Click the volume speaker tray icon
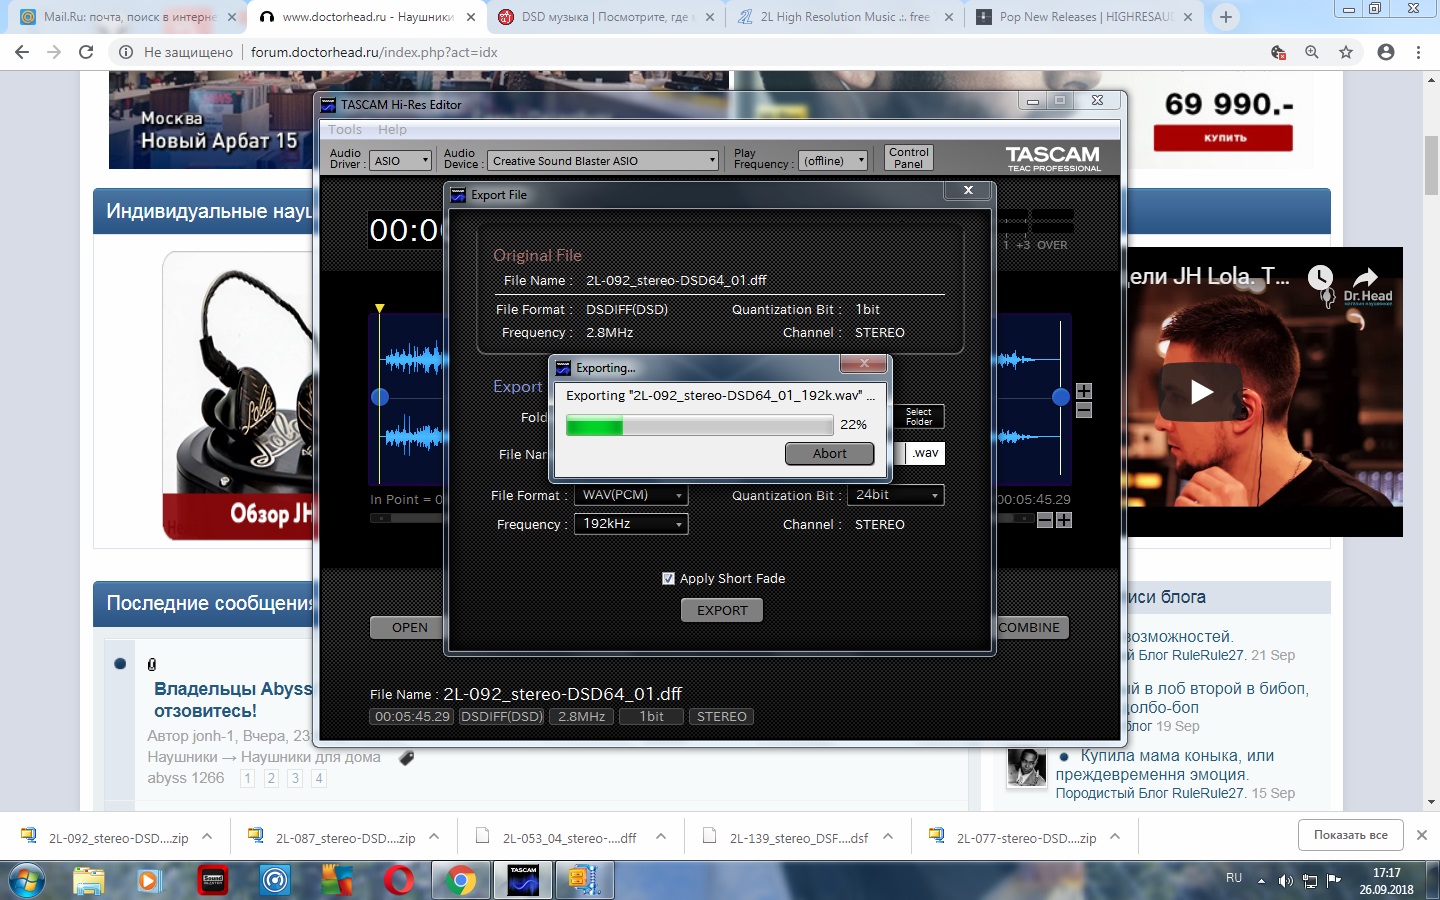This screenshot has width=1440, height=900. (x=1285, y=881)
